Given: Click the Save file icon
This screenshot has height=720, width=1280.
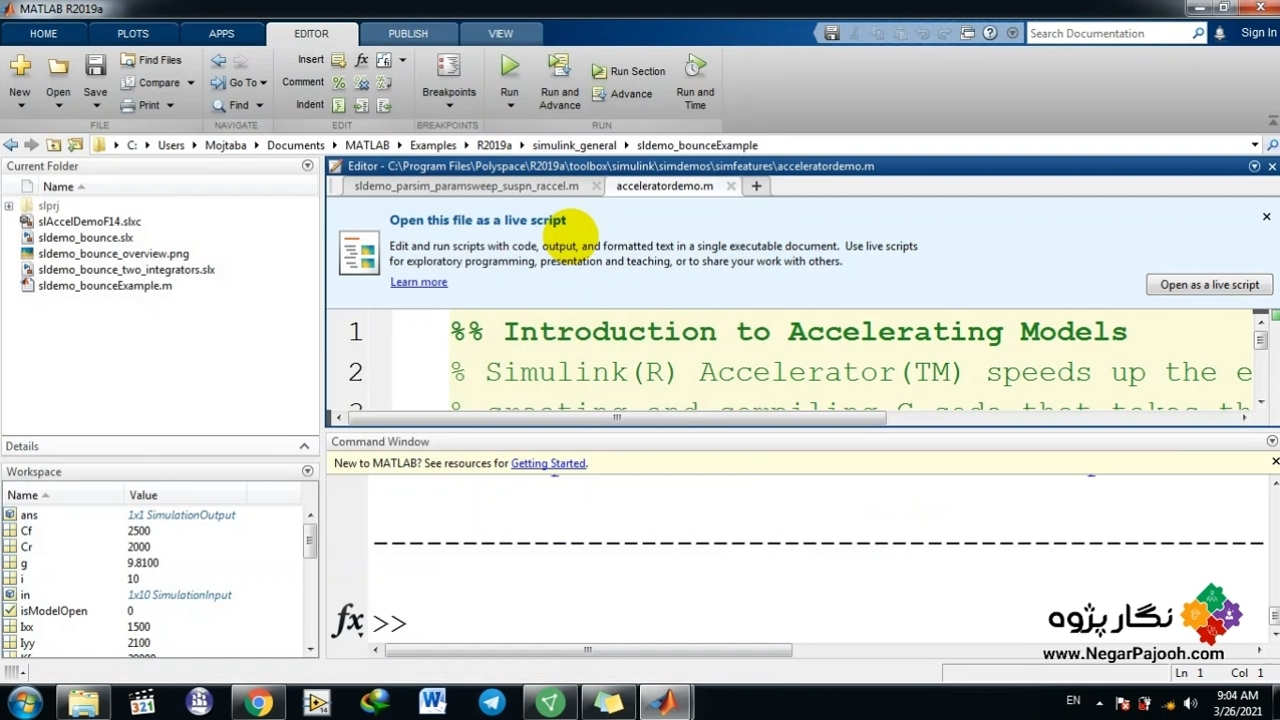Looking at the screenshot, I should 95,67.
